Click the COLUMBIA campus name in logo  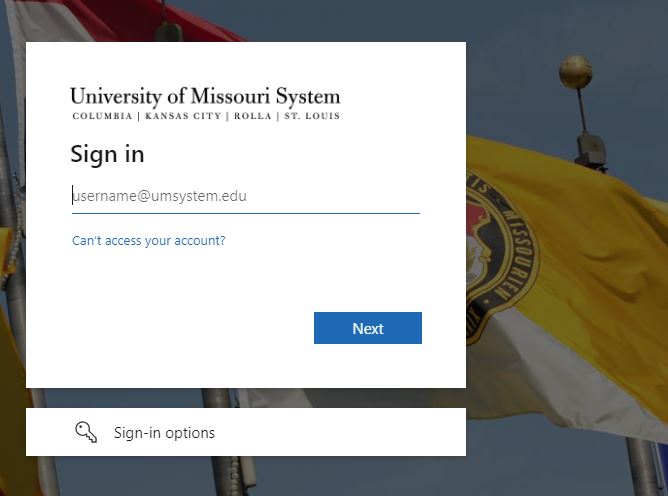pyautogui.click(x=102, y=116)
